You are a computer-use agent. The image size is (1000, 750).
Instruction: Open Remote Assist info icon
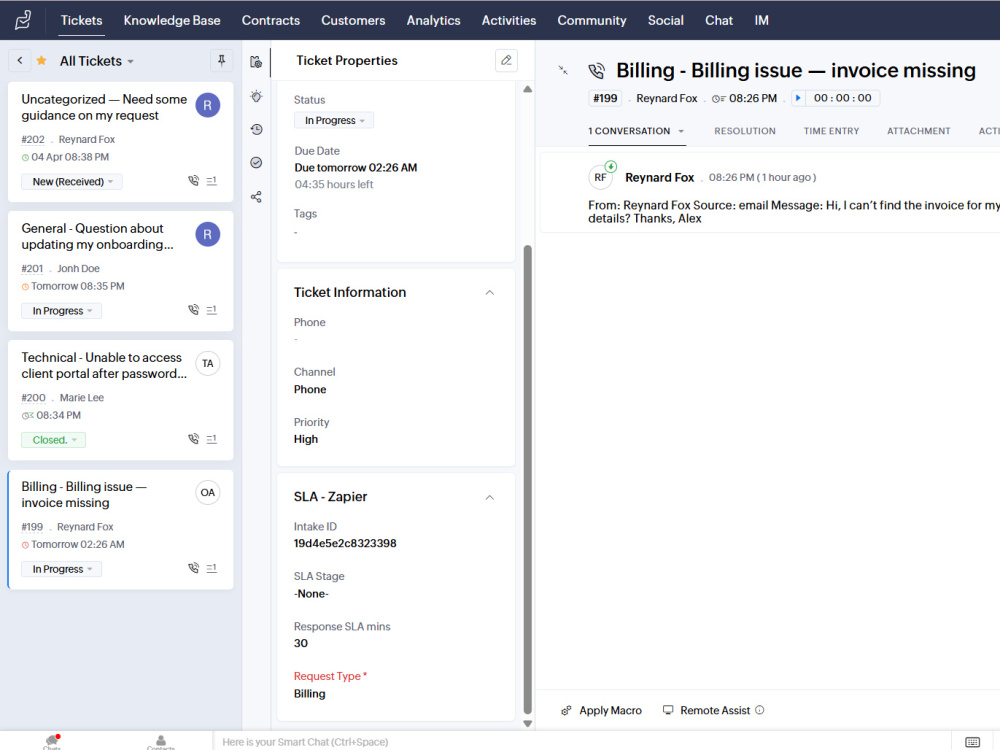[x=760, y=710]
